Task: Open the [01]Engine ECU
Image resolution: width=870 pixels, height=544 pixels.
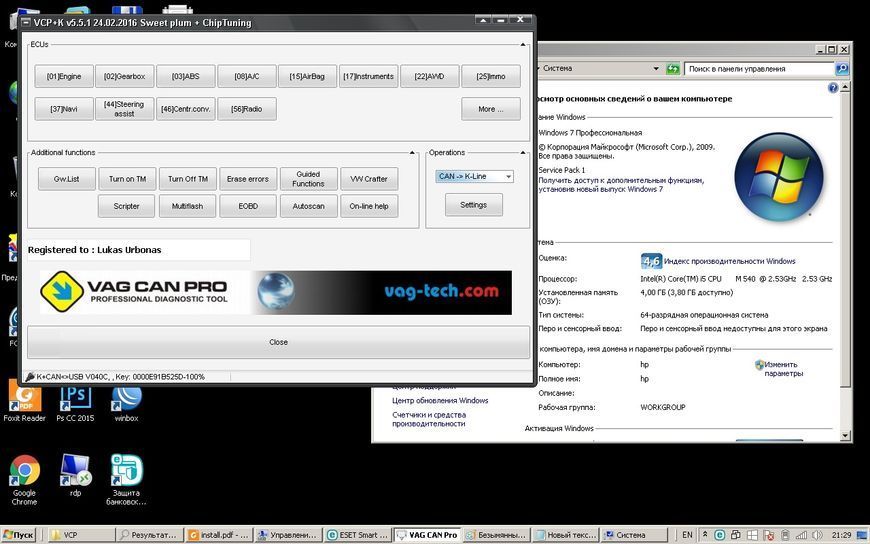Action: (64, 77)
